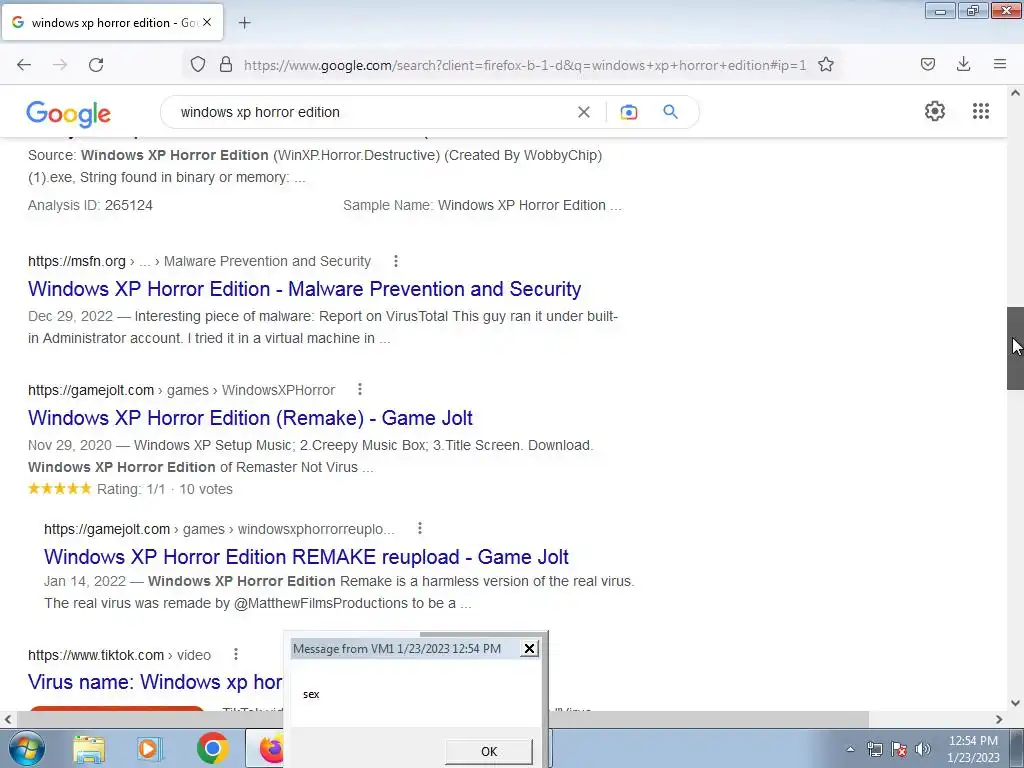Open a new browser tab
This screenshot has height=768, width=1024.
[x=244, y=23]
